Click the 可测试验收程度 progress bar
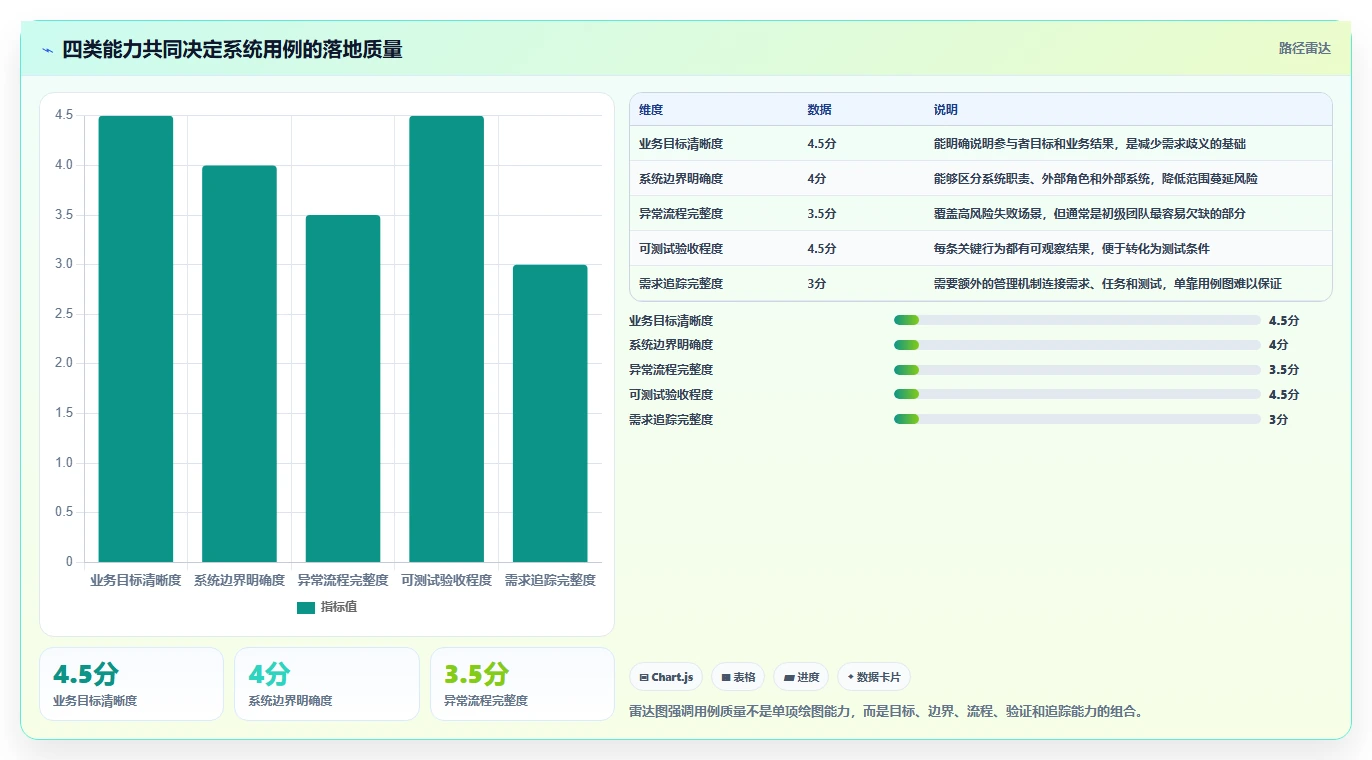 click(x=1077, y=395)
